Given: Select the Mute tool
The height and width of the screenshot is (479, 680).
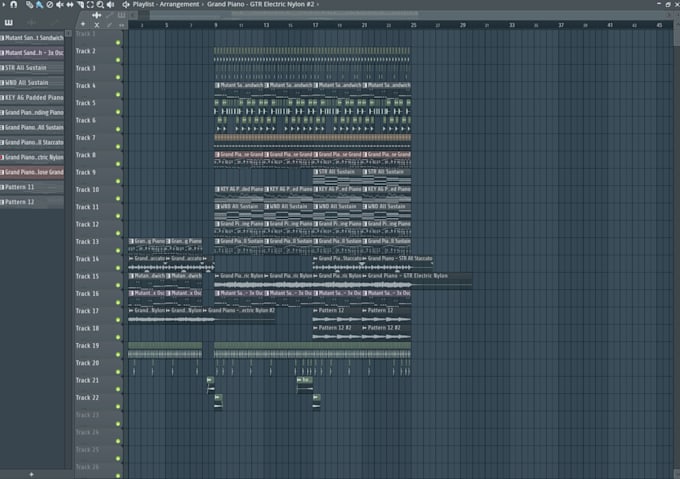Looking at the screenshot, I should point(60,5).
